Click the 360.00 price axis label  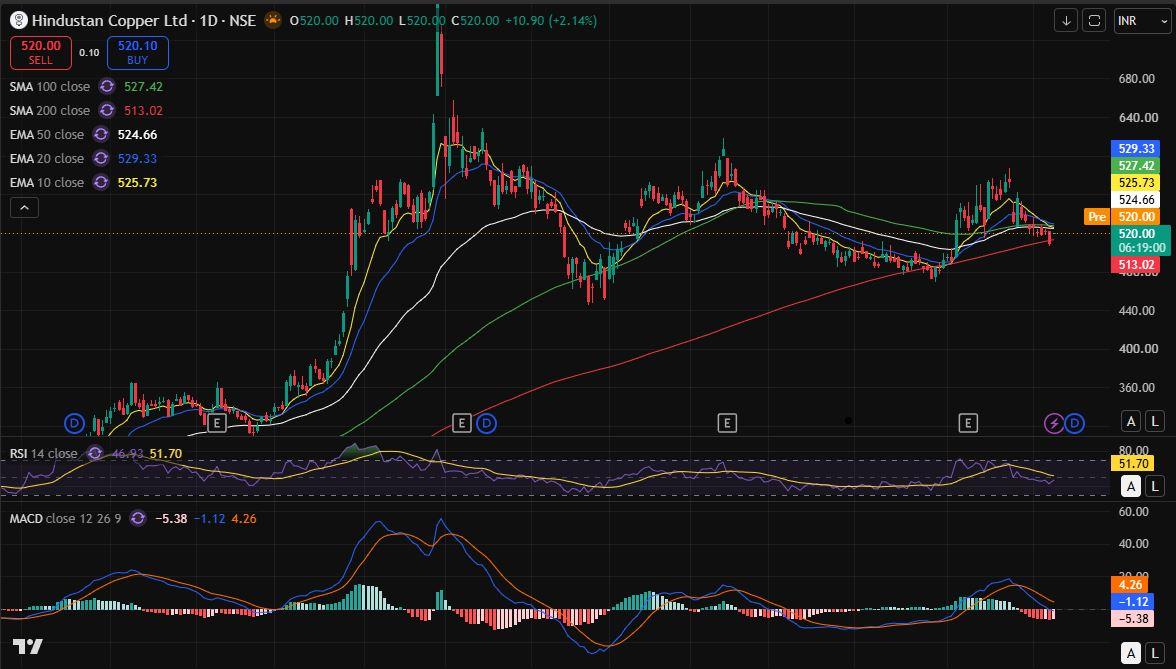coord(1136,388)
